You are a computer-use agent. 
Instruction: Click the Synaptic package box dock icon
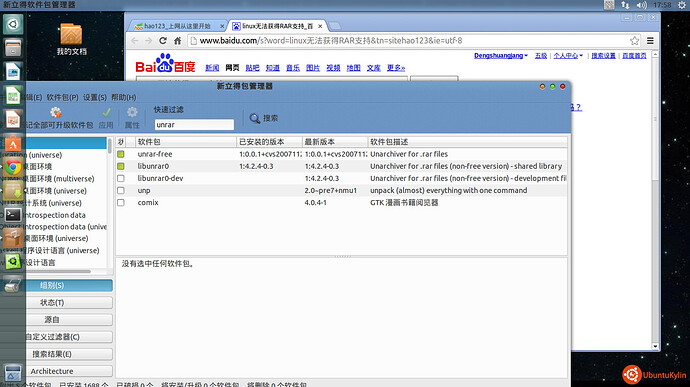point(13,238)
